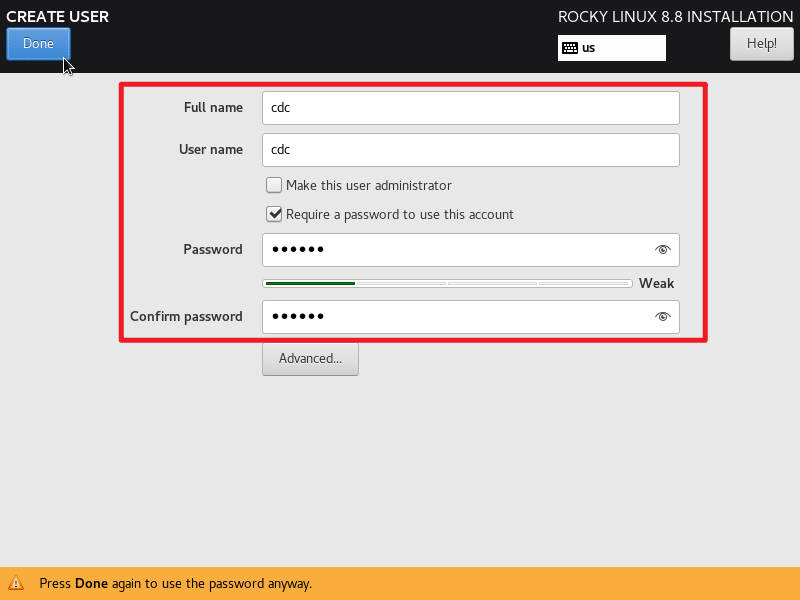Click the CREATE USER title
The image size is (800, 600).
(x=57, y=16)
